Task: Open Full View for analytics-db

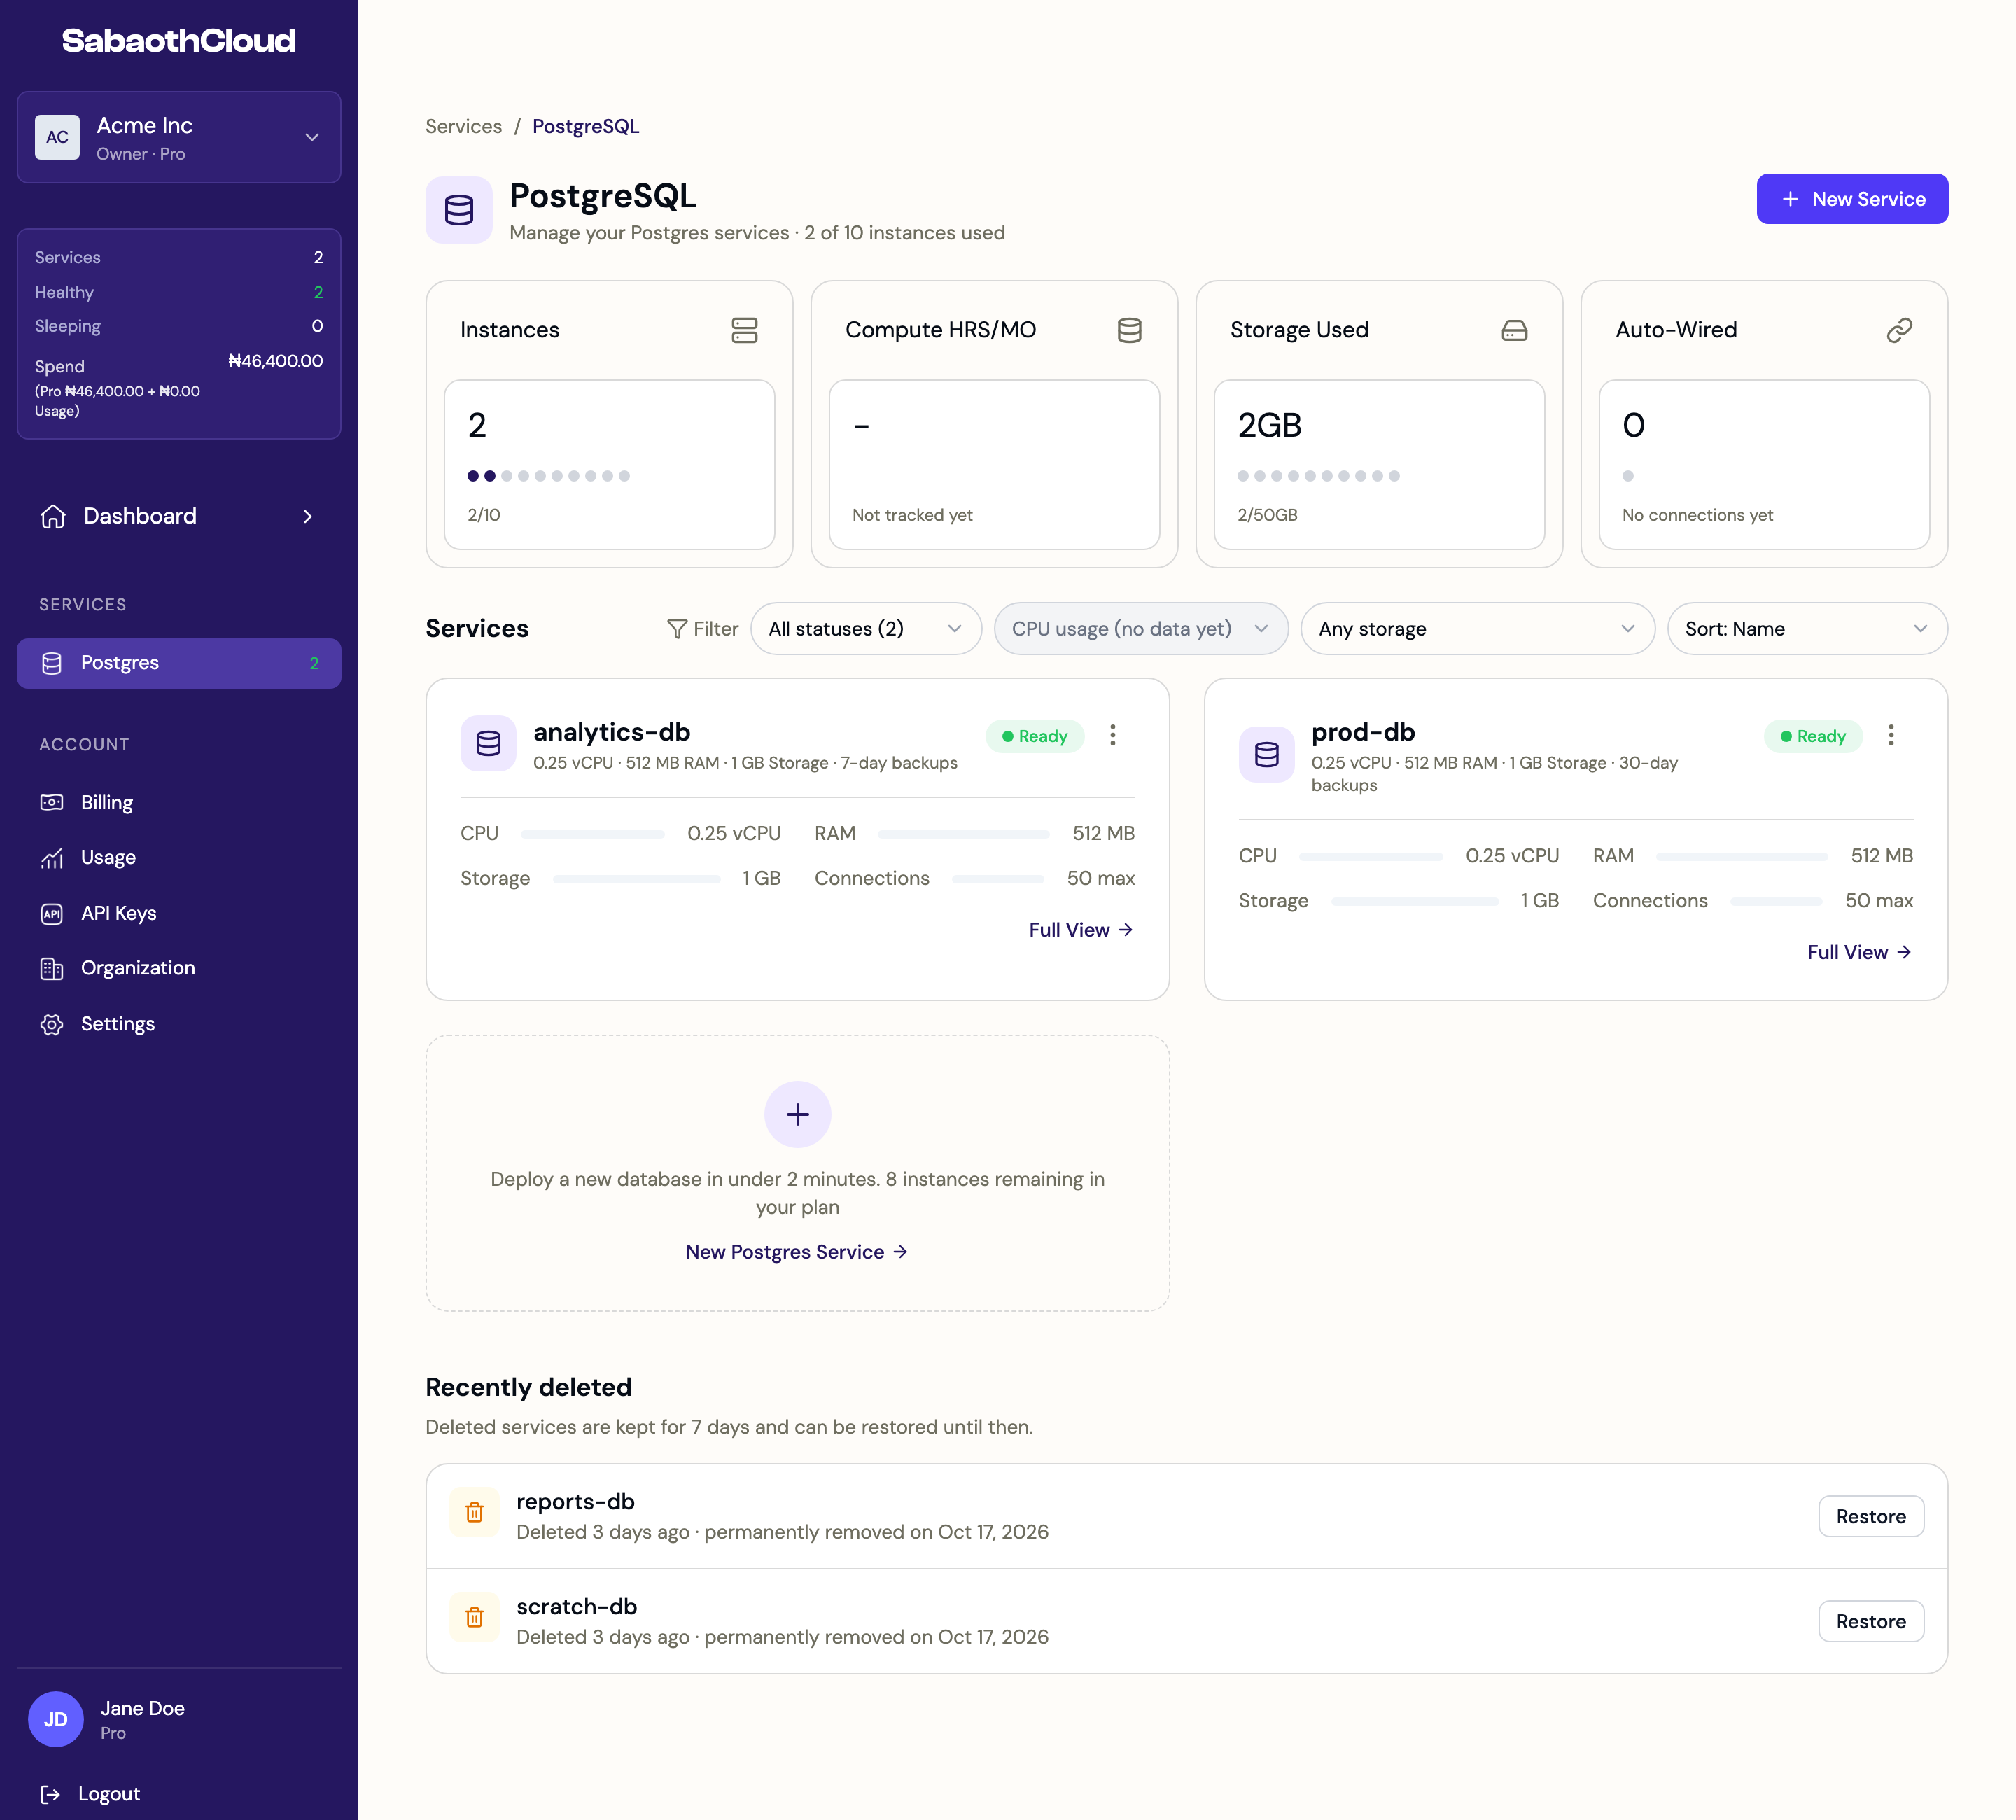Action: point(1080,930)
